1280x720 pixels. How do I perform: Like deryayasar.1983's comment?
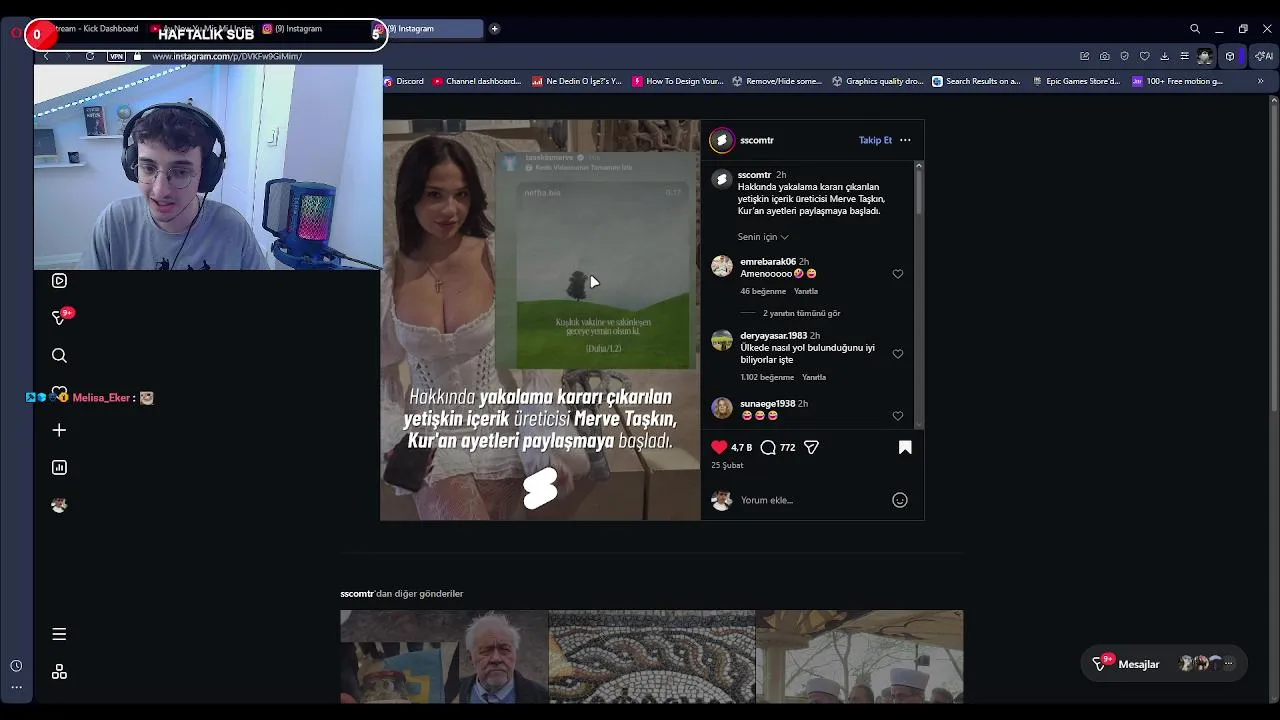click(898, 354)
